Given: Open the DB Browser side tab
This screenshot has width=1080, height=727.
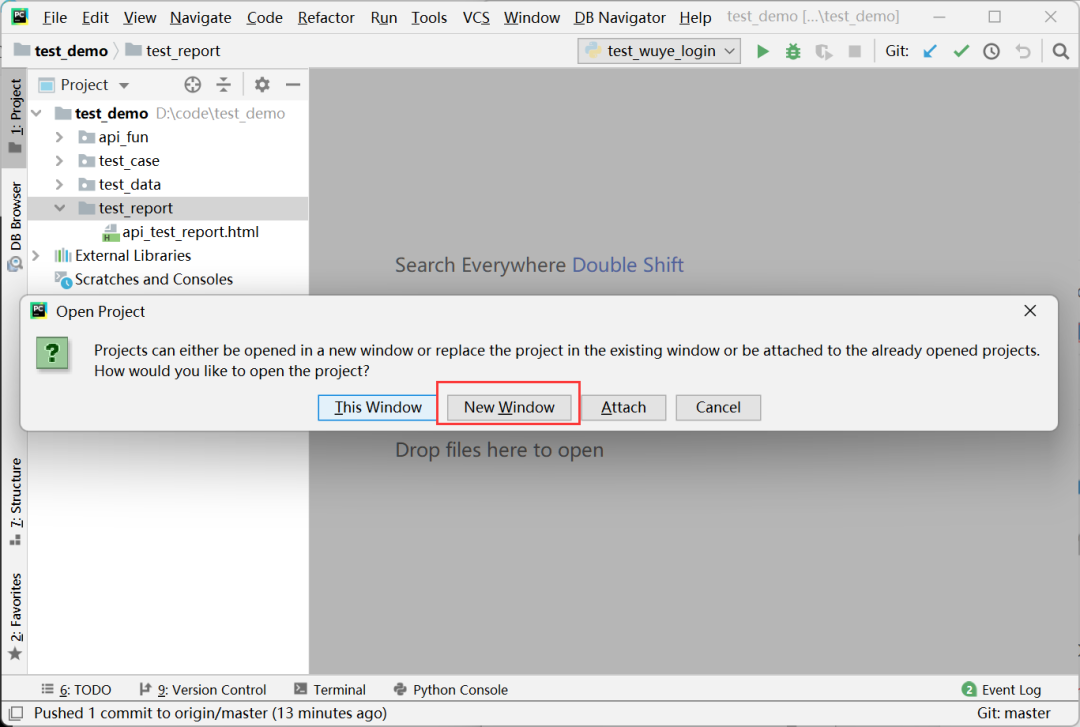Looking at the screenshot, I should 15,225.
